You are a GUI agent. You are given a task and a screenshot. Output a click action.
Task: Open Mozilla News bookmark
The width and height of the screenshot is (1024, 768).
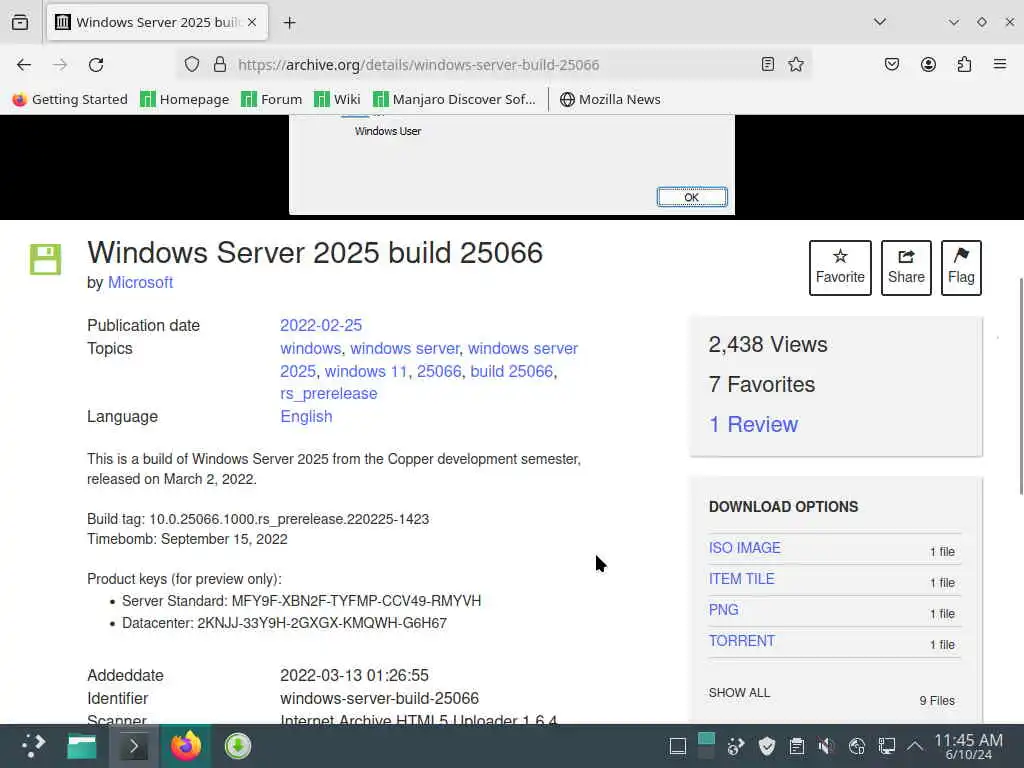(611, 99)
